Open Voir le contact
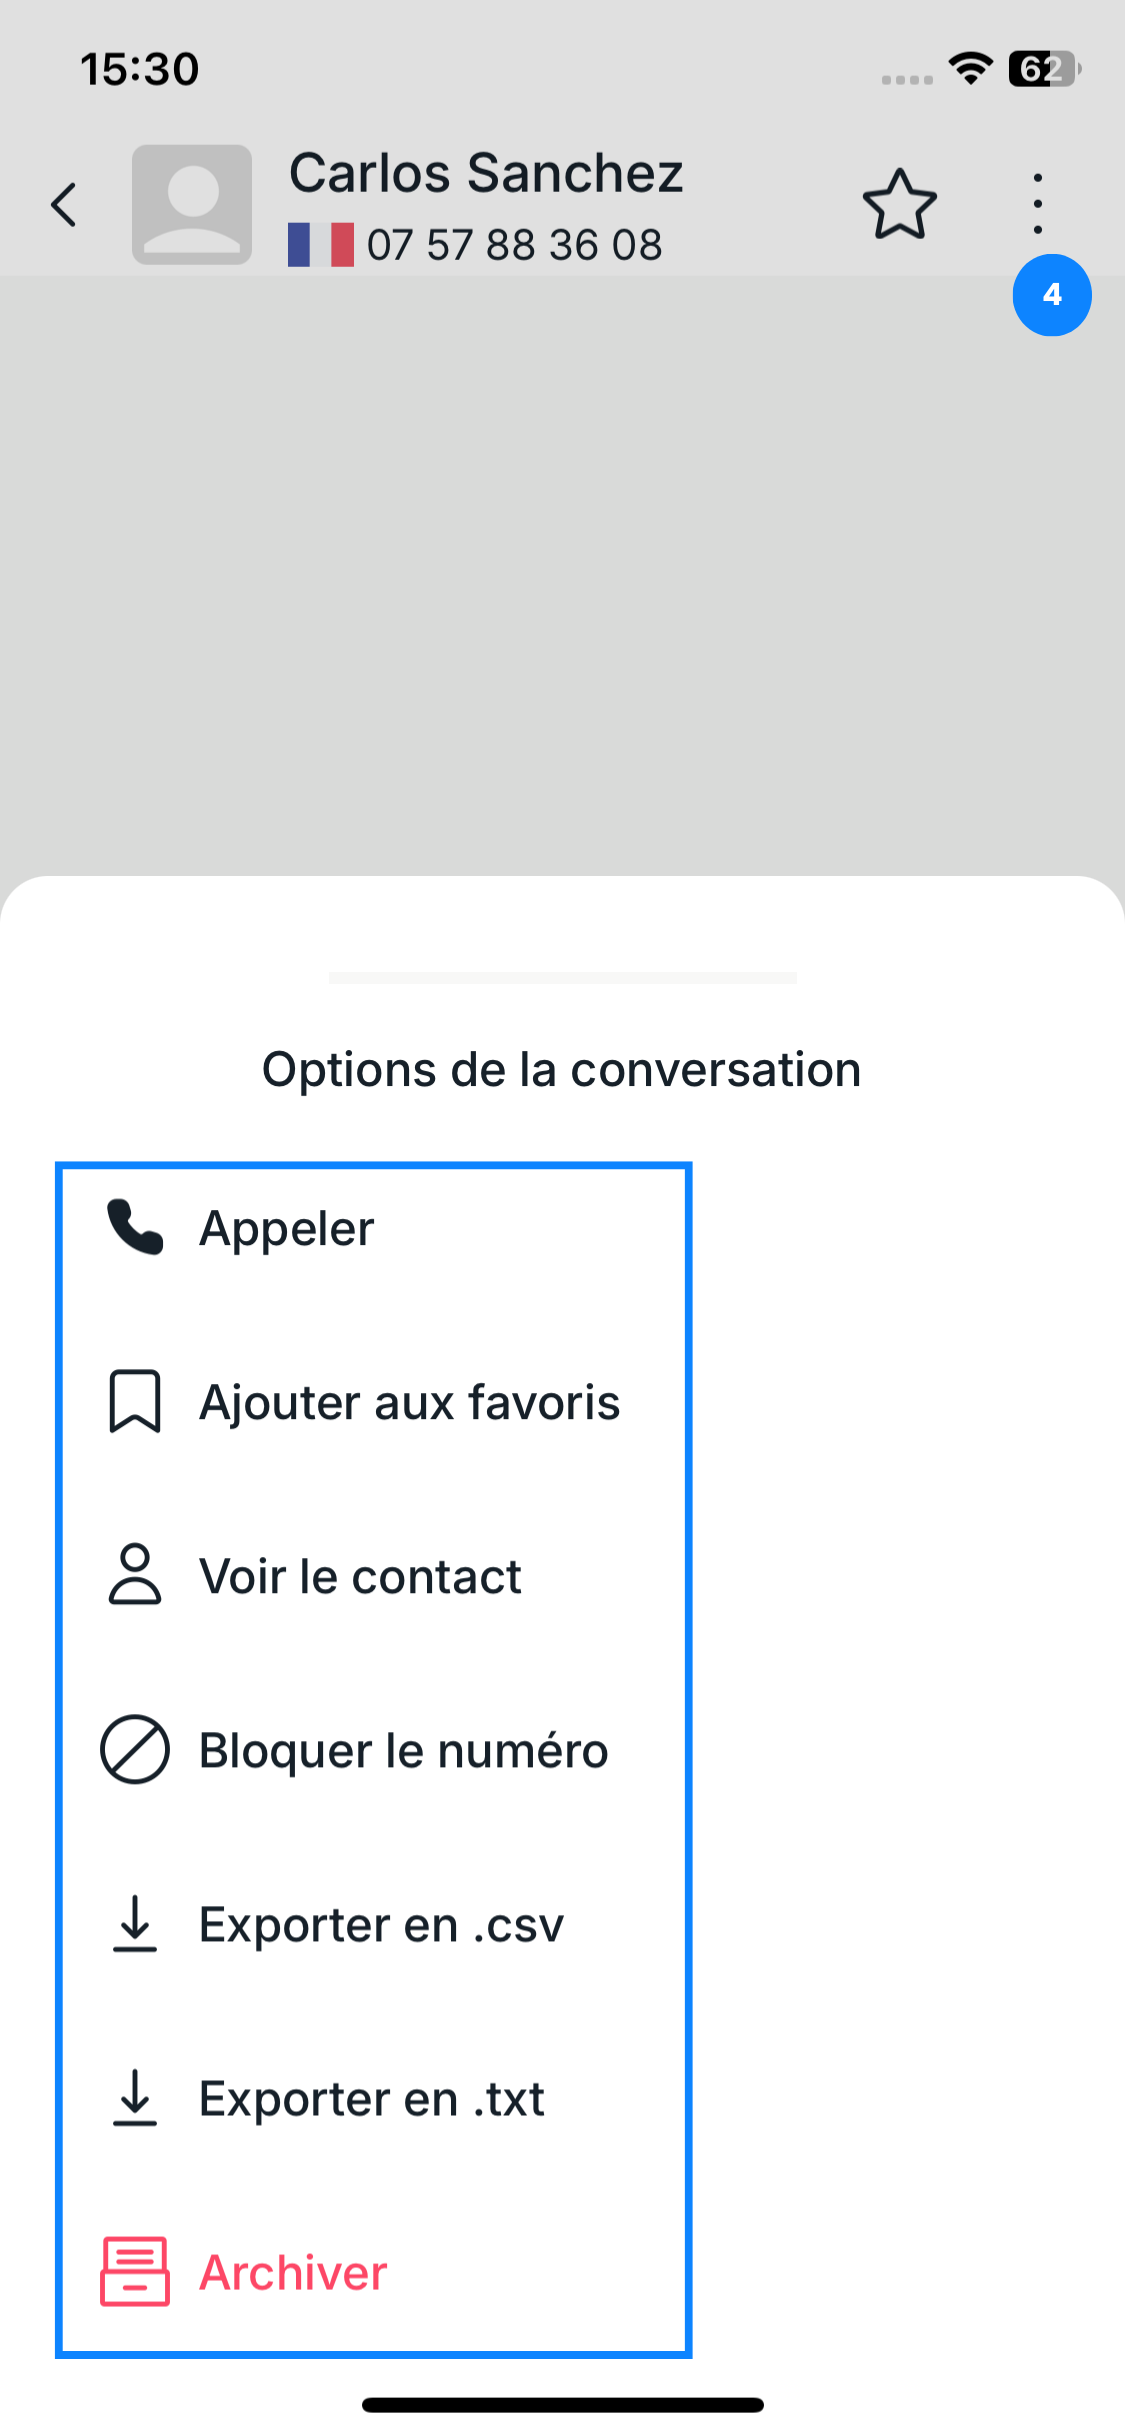 [360, 1577]
